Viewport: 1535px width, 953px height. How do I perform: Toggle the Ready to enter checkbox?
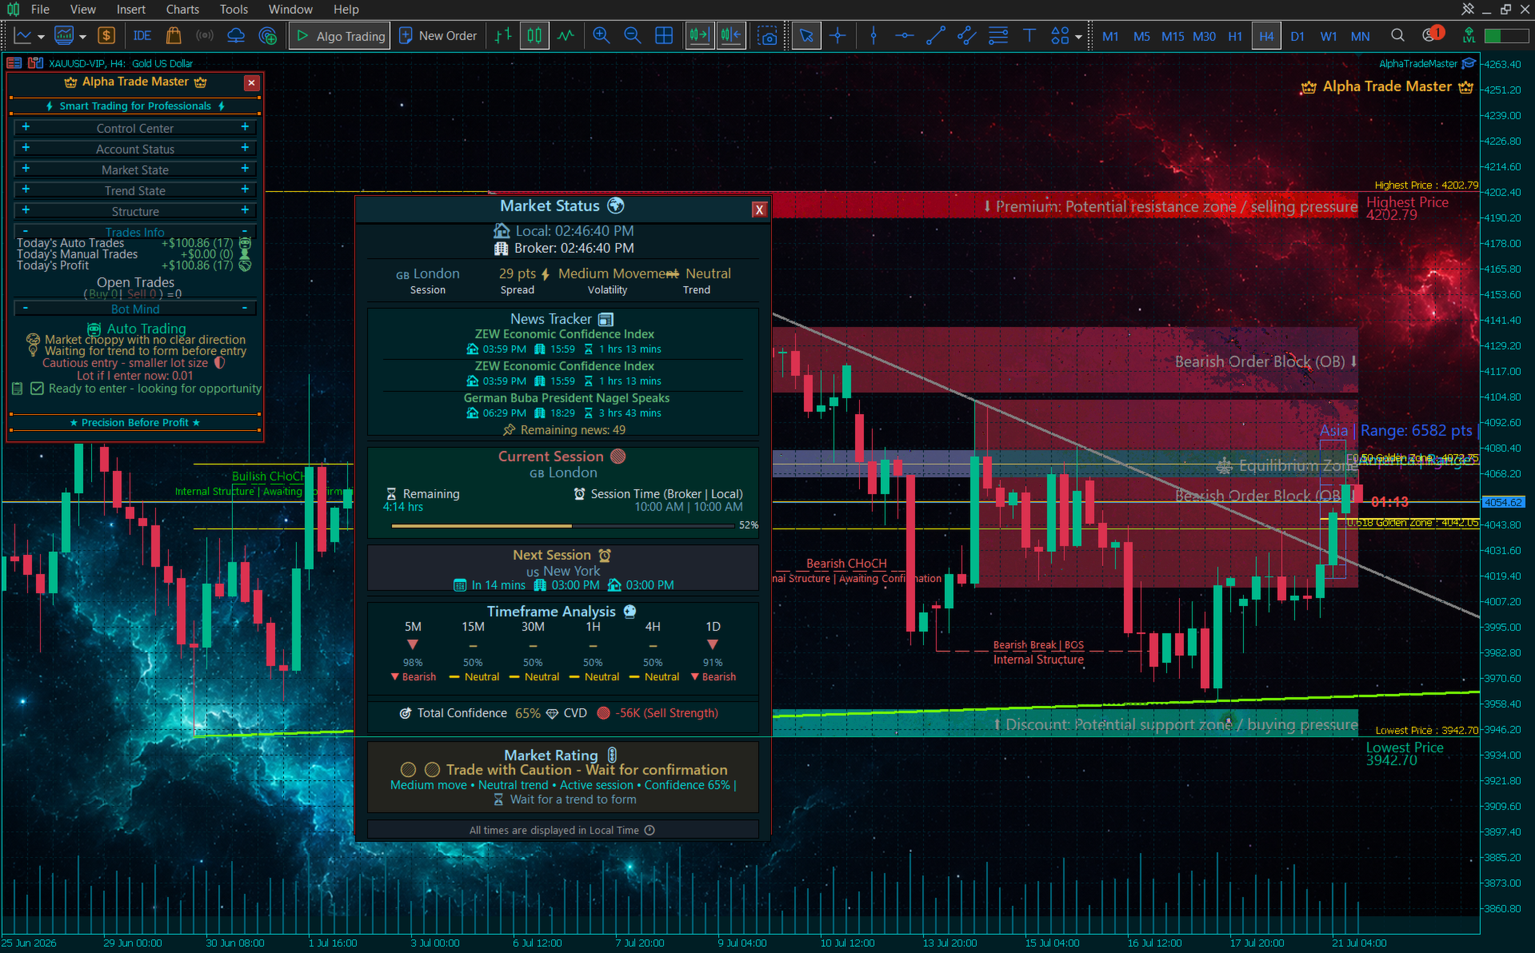(x=37, y=388)
